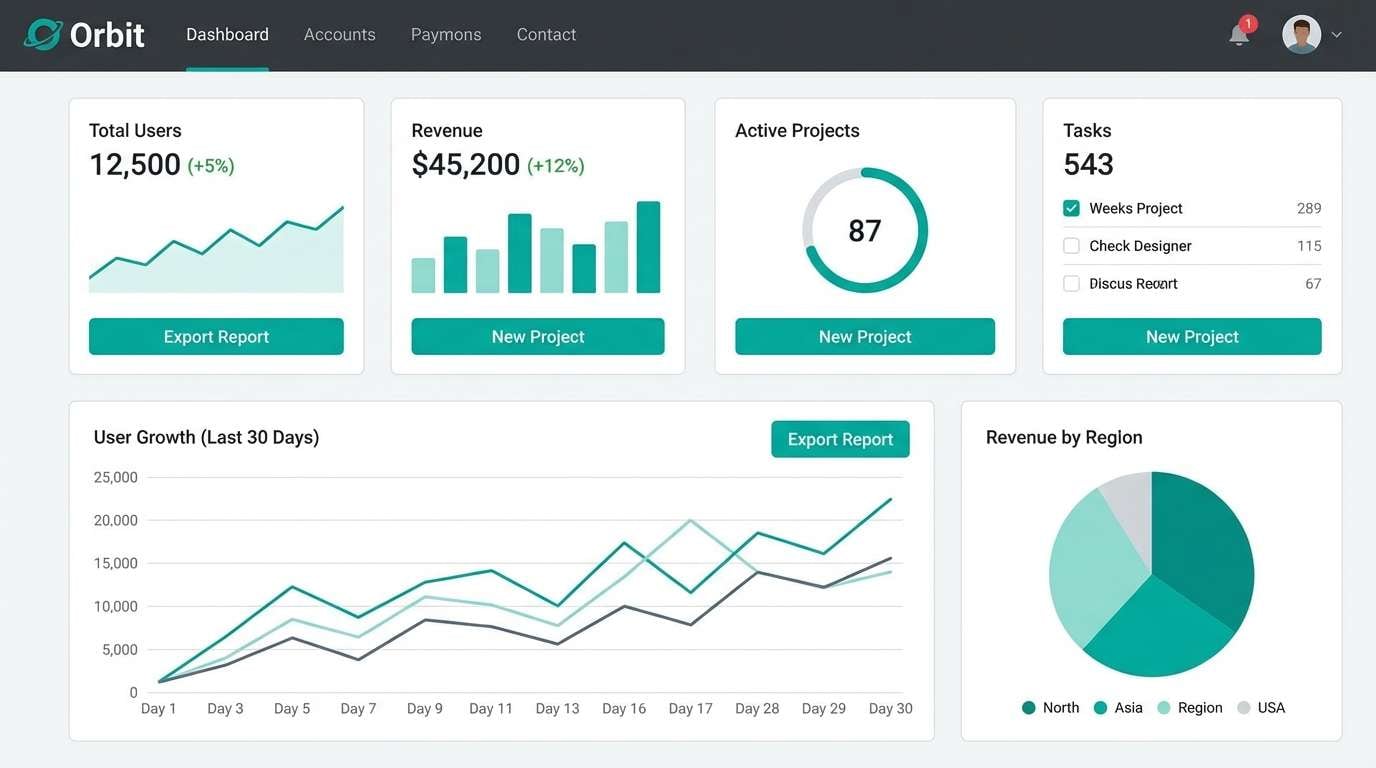The height and width of the screenshot is (768, 1376).
Task: Click the 87 progress ring
Action: (864, 230)
